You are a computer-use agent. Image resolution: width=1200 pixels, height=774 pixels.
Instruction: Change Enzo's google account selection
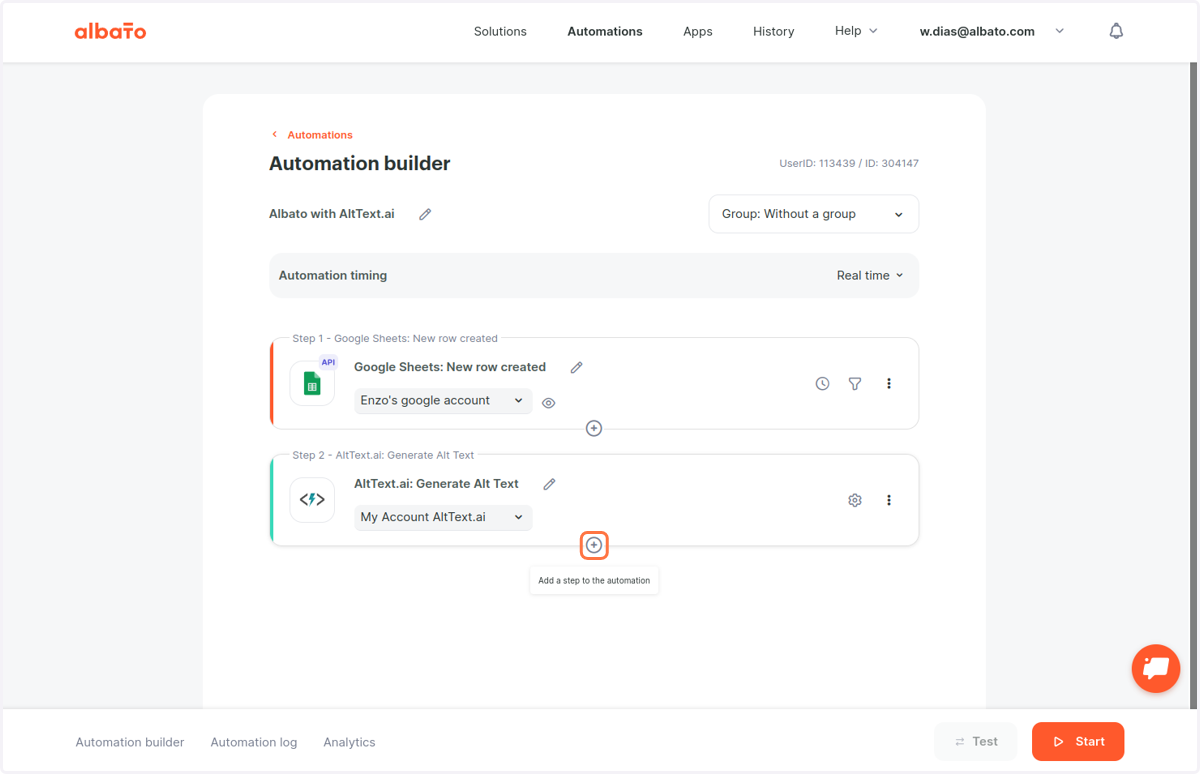(443, 400)
